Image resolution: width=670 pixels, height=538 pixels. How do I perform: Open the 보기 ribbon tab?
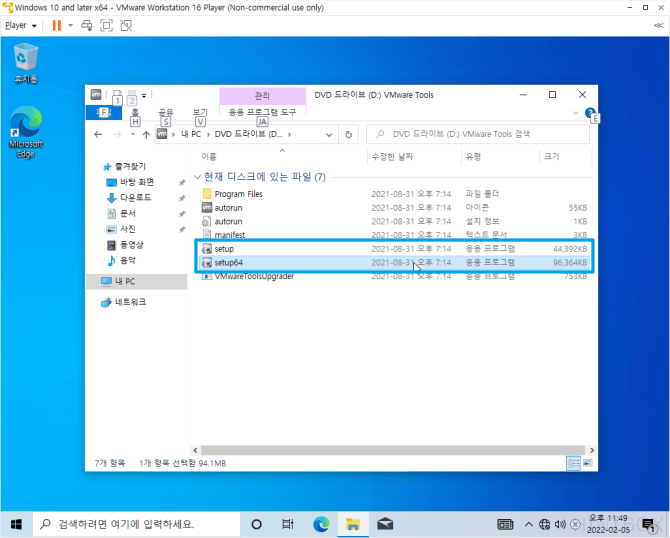[200, 112]
